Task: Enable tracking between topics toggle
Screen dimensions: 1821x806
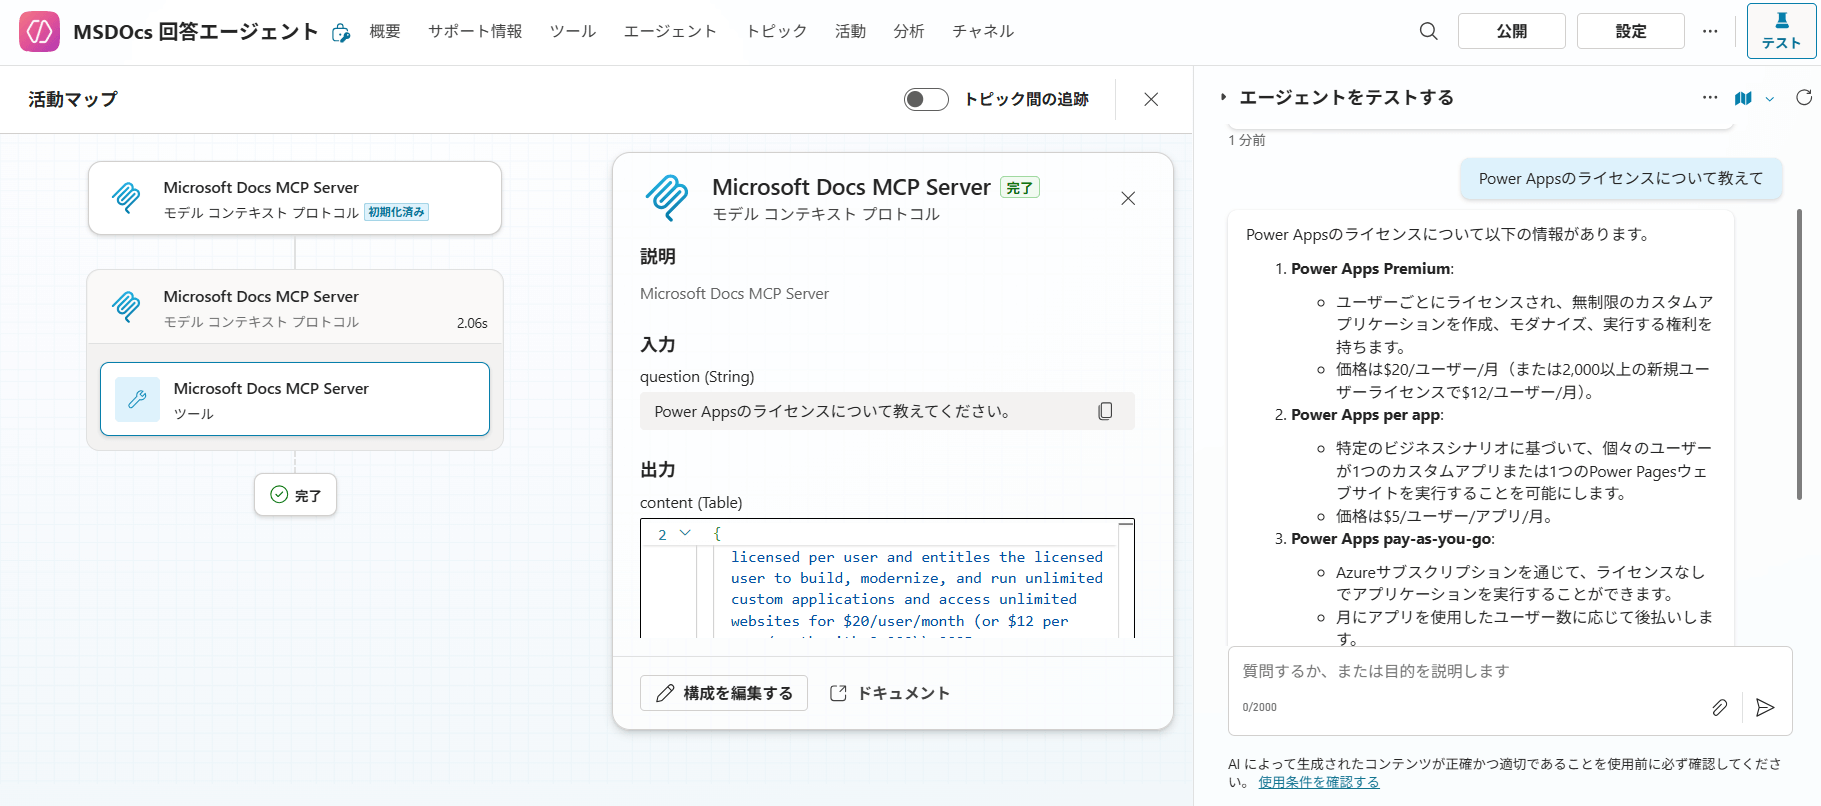Action: pos(925,99)
